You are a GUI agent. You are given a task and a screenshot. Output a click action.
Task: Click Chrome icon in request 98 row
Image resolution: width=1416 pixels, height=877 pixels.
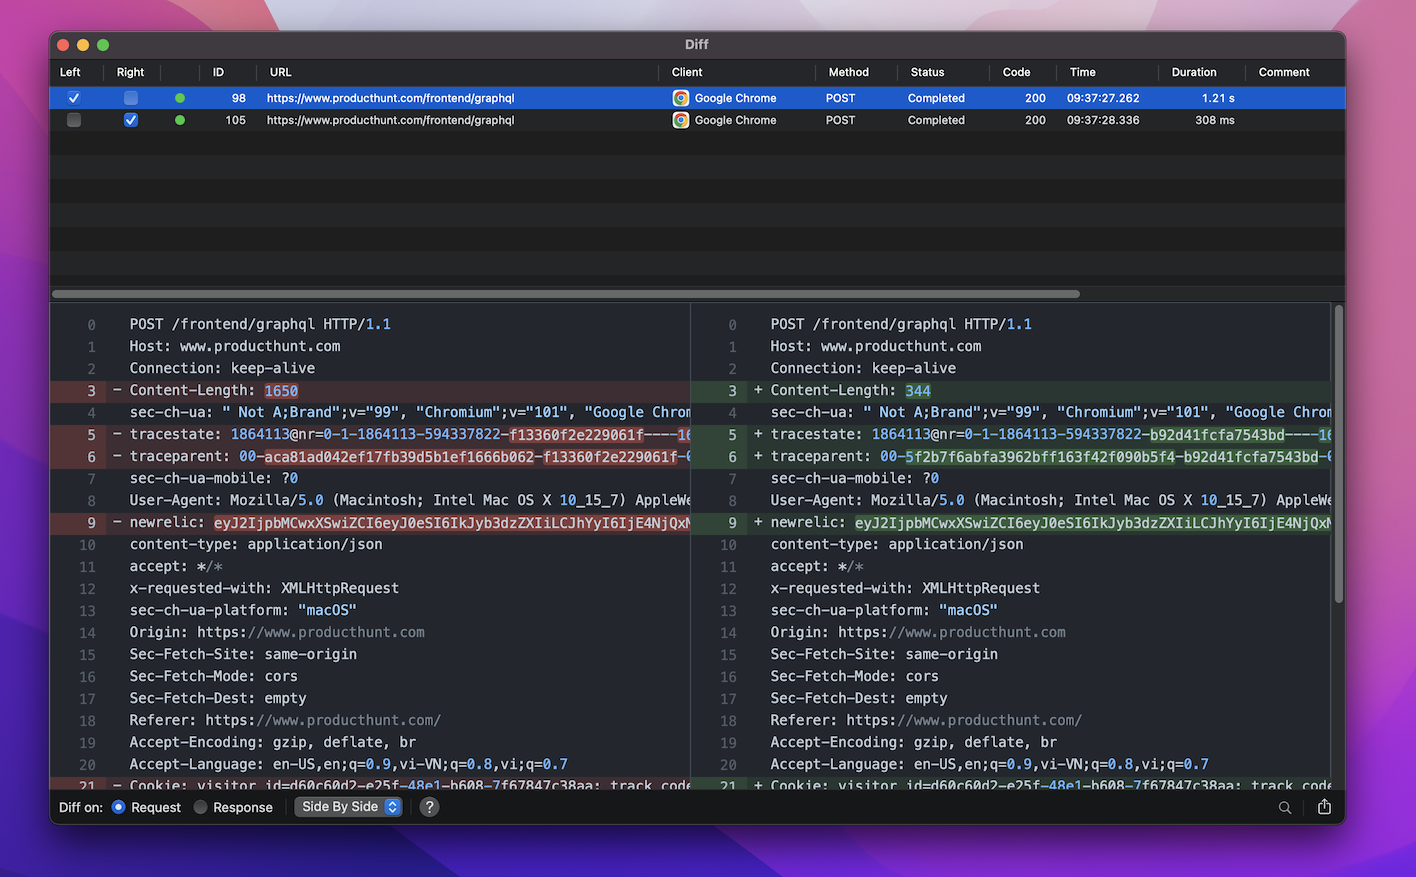pyautogui.click(x=681, y=98)
